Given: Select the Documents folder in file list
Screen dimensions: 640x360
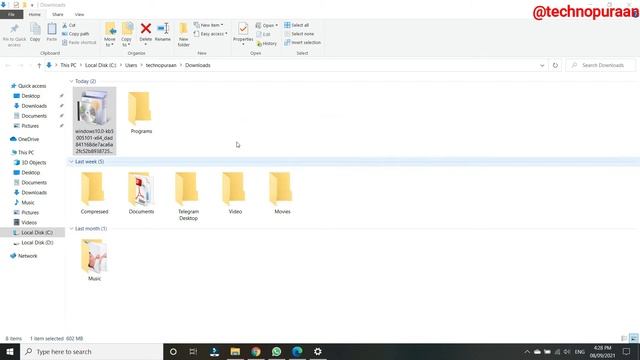Looking at the screenshot, I should tap(141, 193).
